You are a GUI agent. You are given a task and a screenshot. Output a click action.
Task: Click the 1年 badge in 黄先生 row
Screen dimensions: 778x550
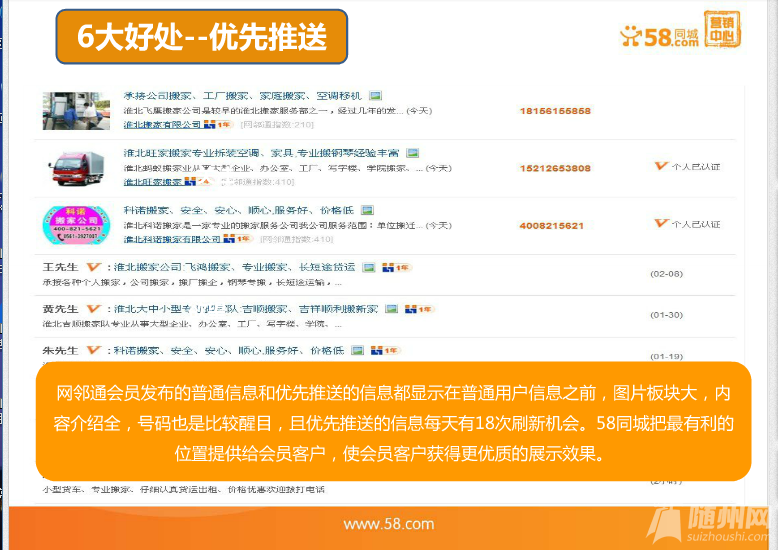[x=419, y=309]
